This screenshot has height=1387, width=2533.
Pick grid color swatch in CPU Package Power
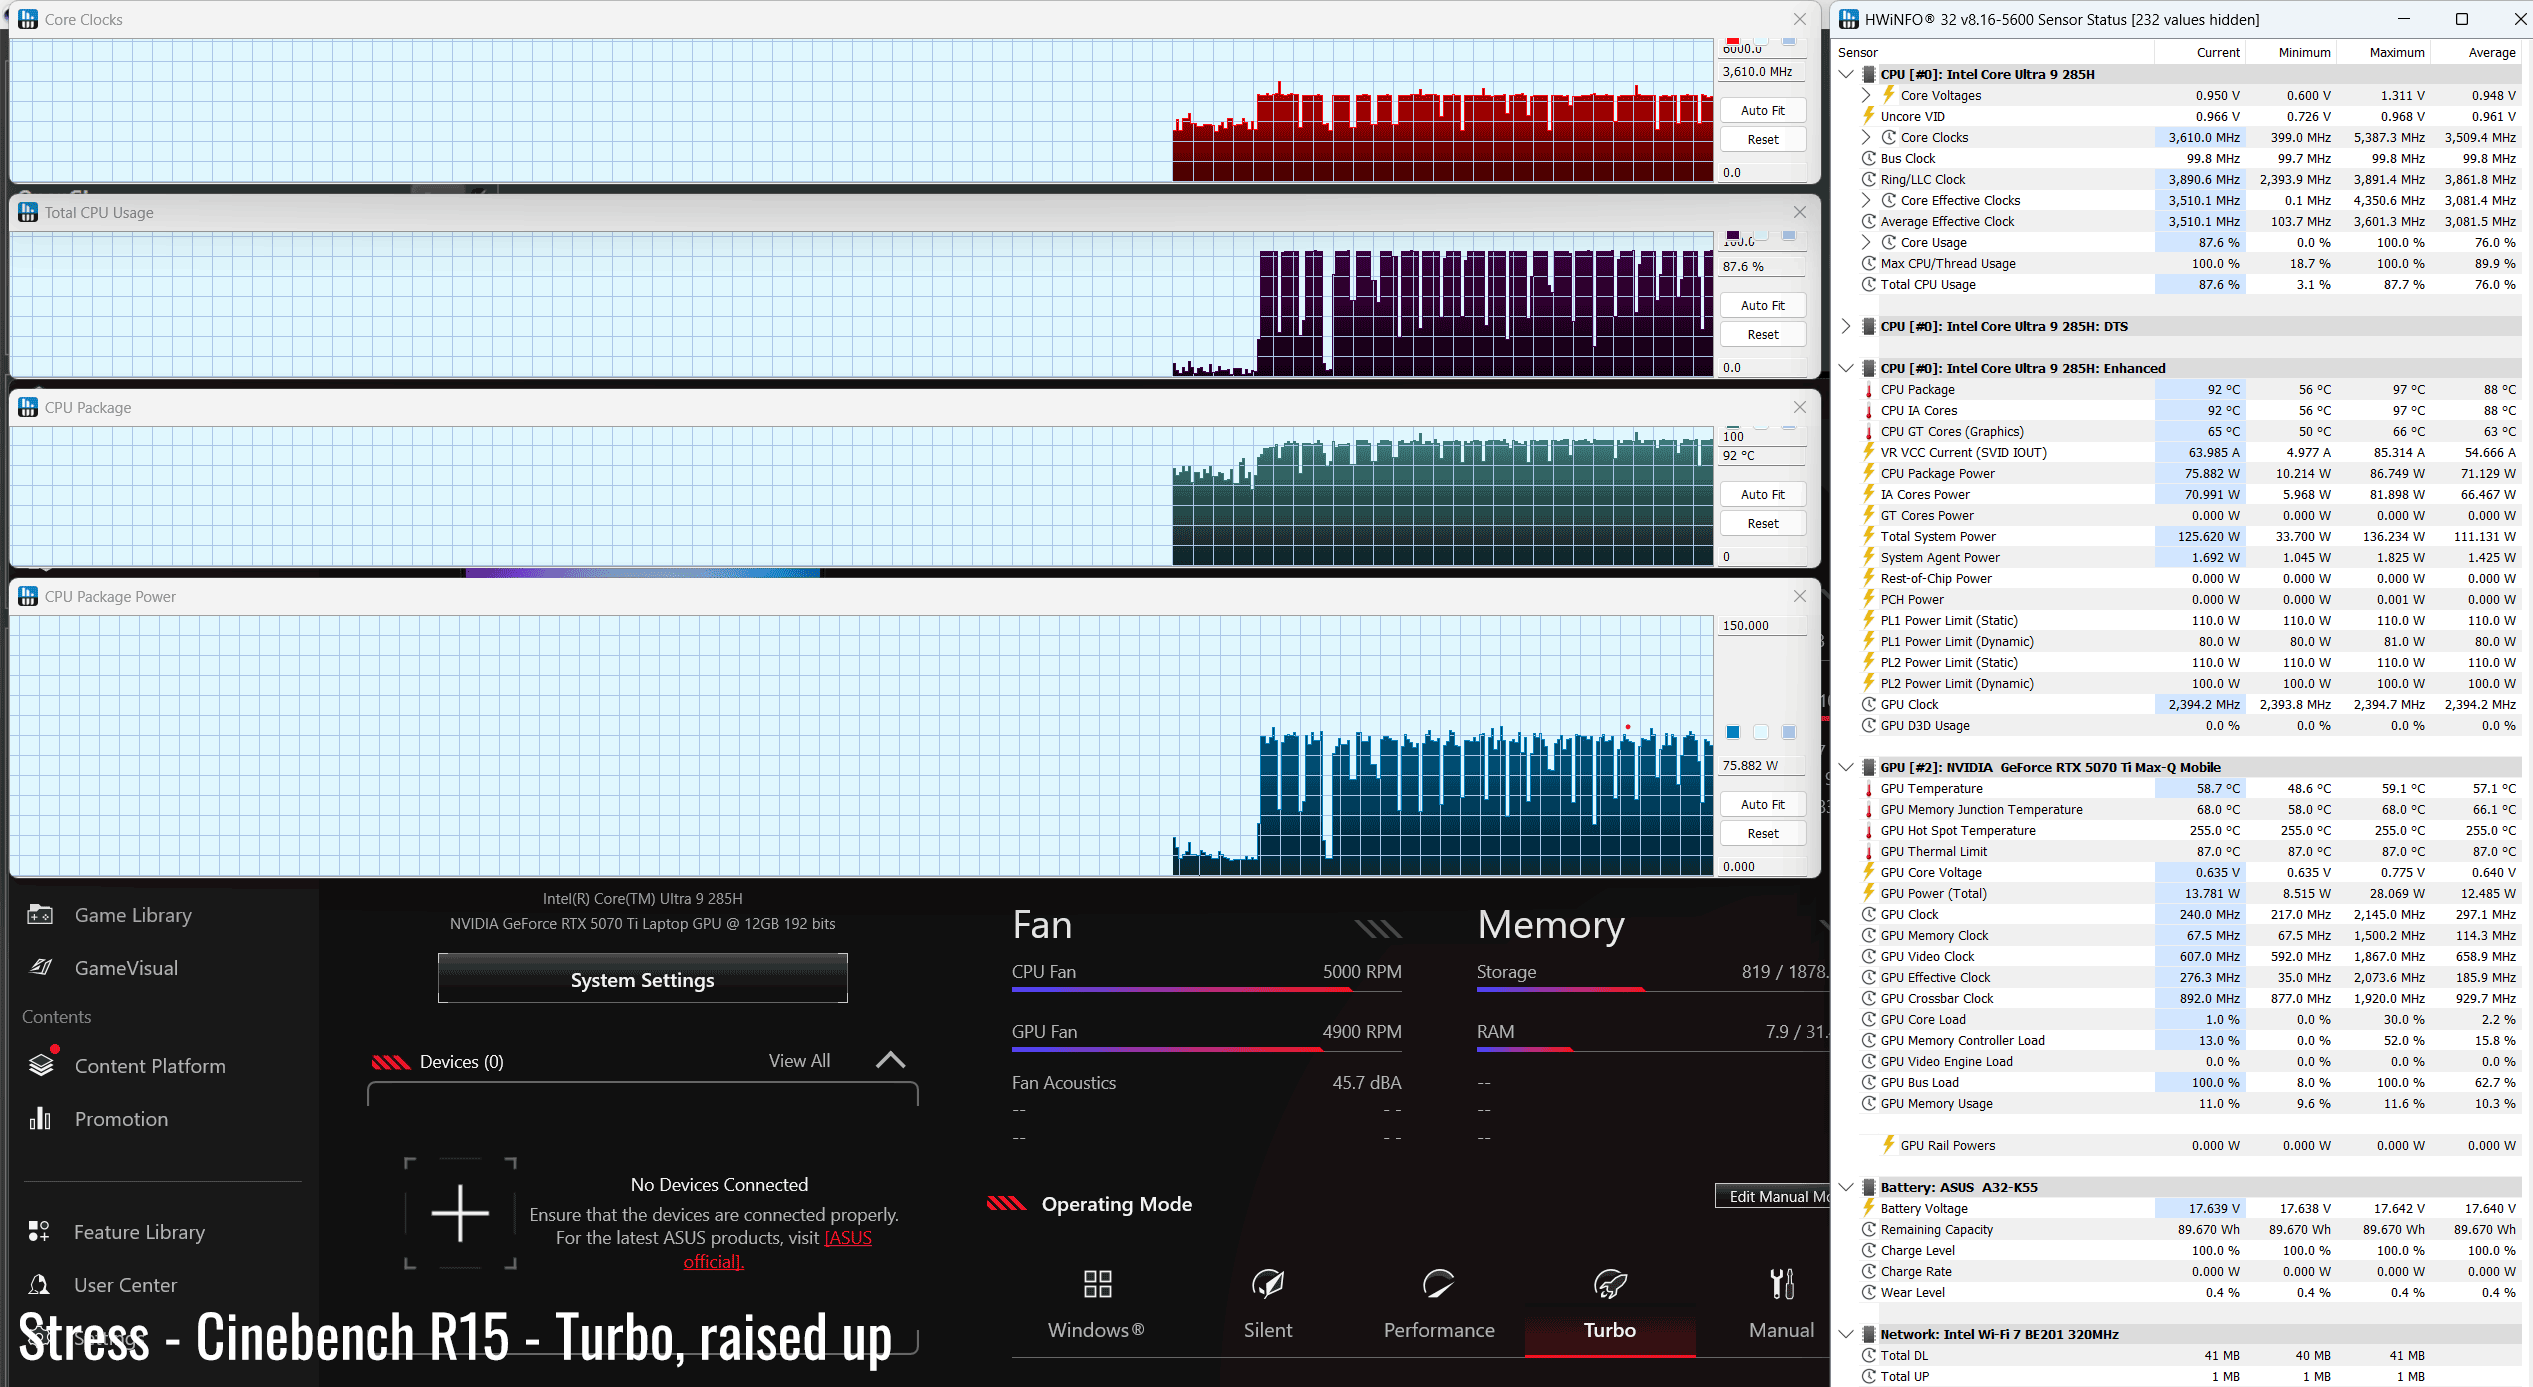(x=1789, y=732)
